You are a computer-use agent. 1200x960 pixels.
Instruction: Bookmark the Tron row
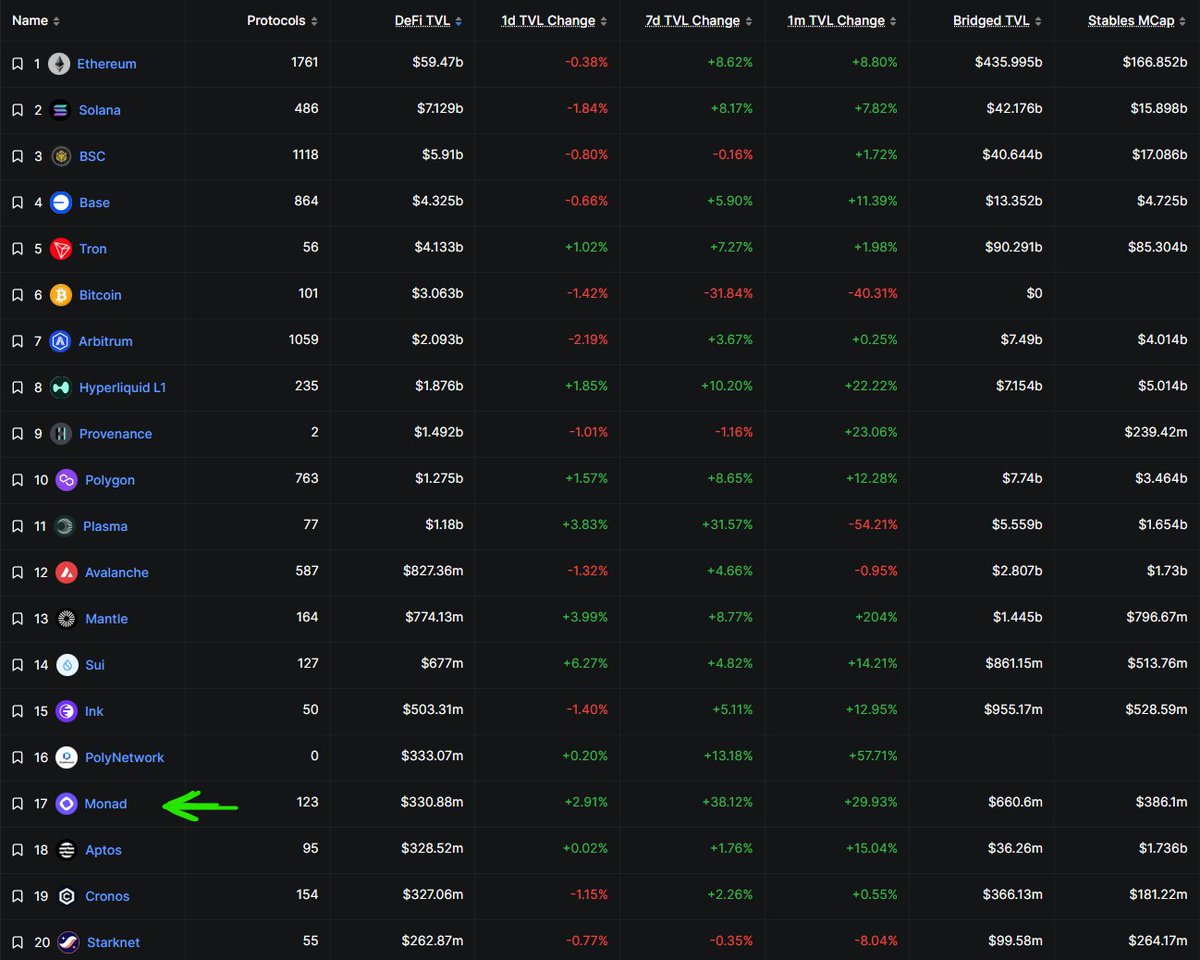17,249
